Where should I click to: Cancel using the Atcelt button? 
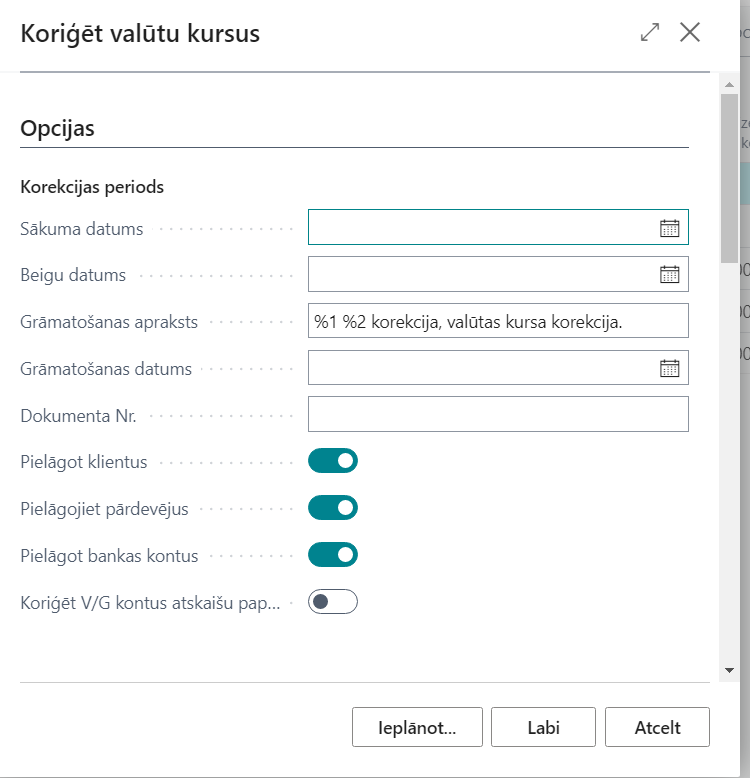pyautogui.click(x=657, y=727)
